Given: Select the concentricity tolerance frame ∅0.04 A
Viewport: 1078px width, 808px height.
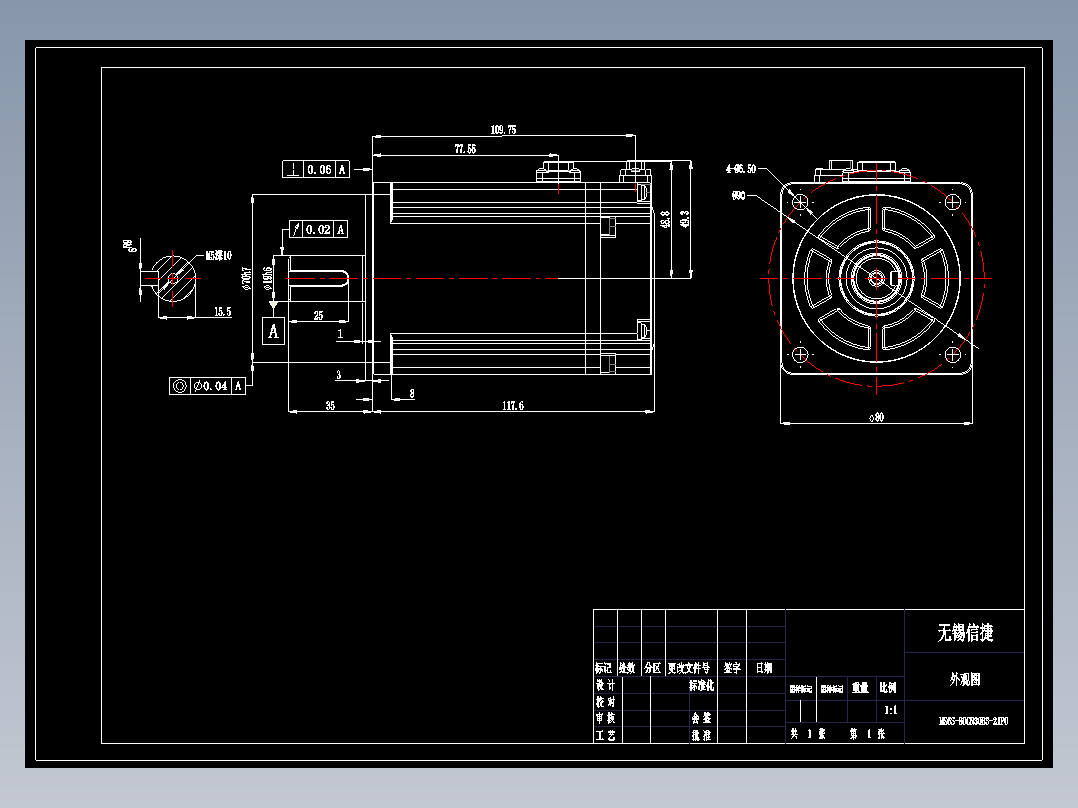Looking at the screenshot, I should 209,385.
